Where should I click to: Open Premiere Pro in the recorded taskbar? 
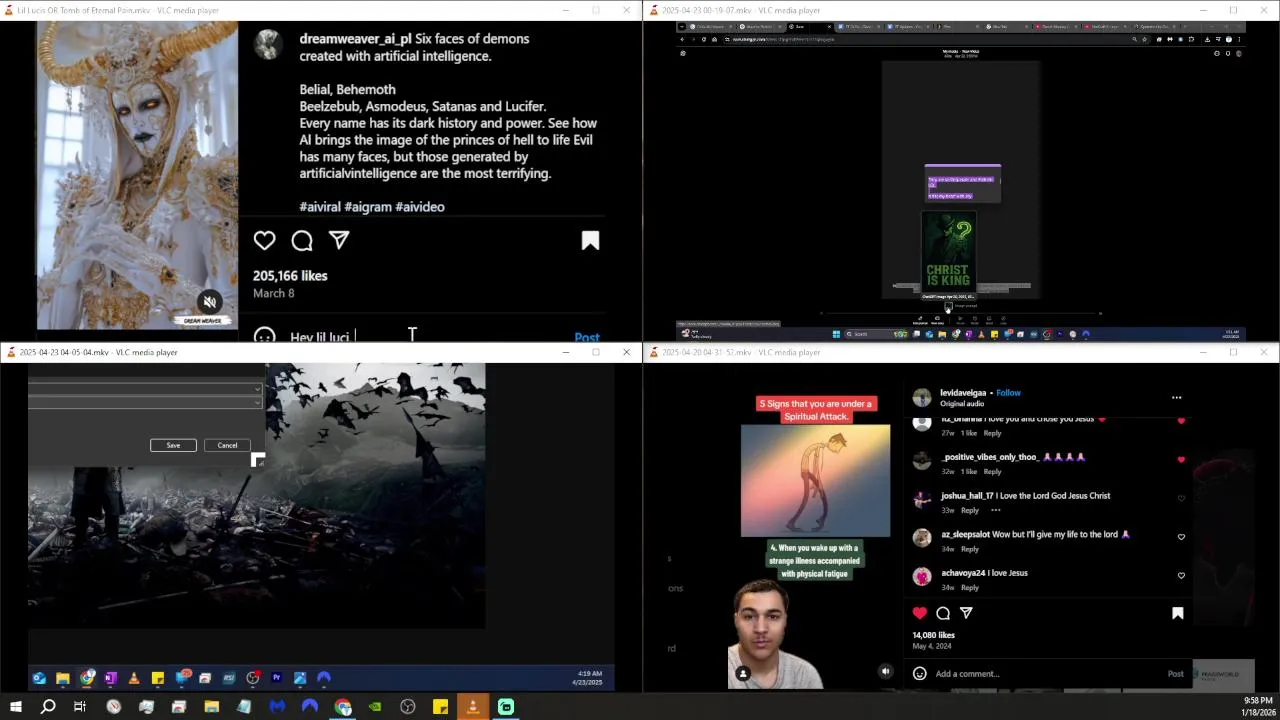click(x=276, y=678)
